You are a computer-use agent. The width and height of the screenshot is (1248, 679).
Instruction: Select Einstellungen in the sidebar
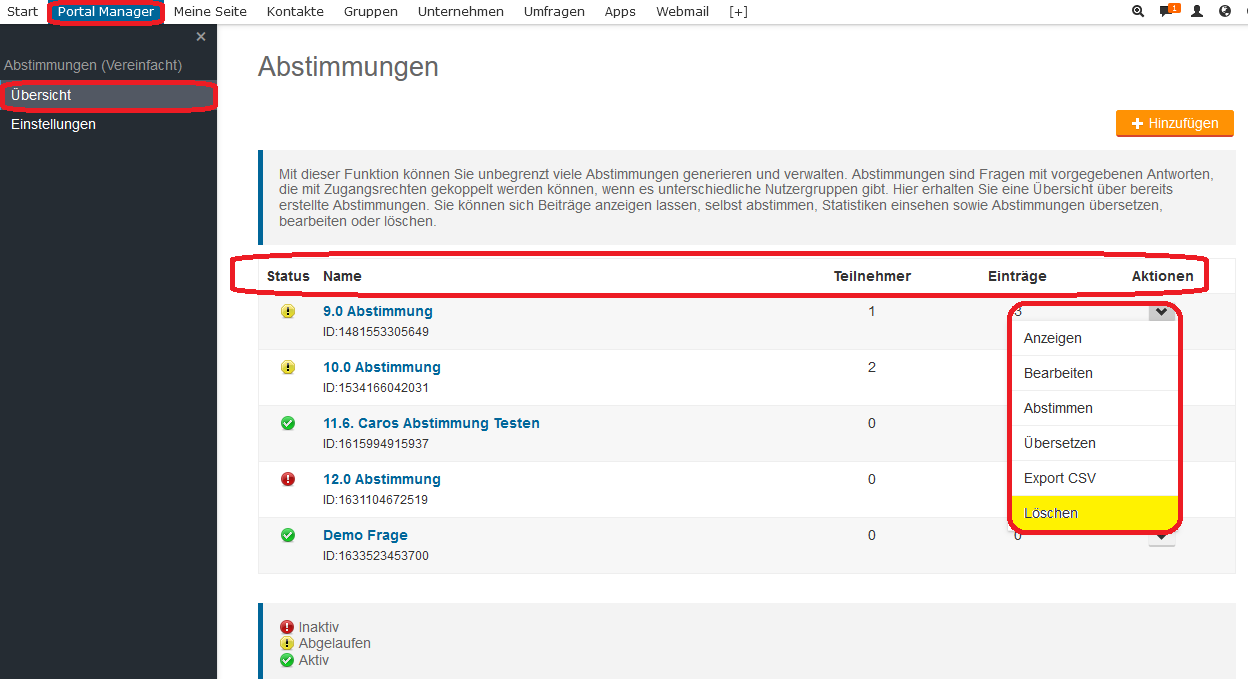108,124
